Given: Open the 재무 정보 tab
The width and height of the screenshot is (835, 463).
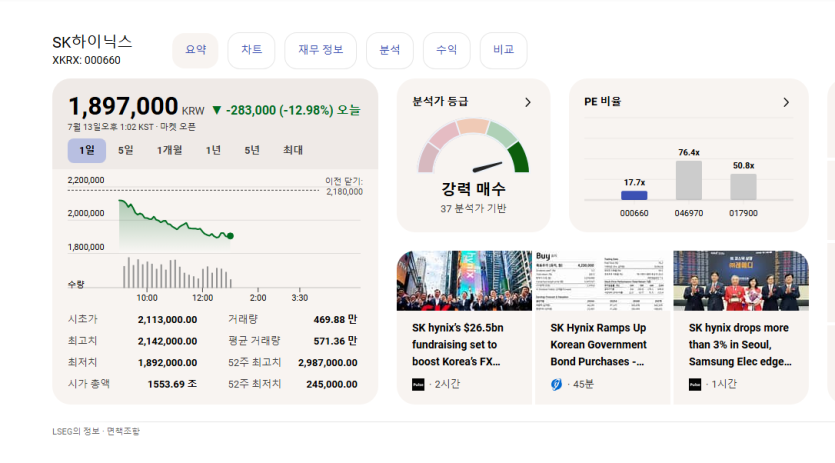Looking at the screenshot, I should [x=321, y=50].
